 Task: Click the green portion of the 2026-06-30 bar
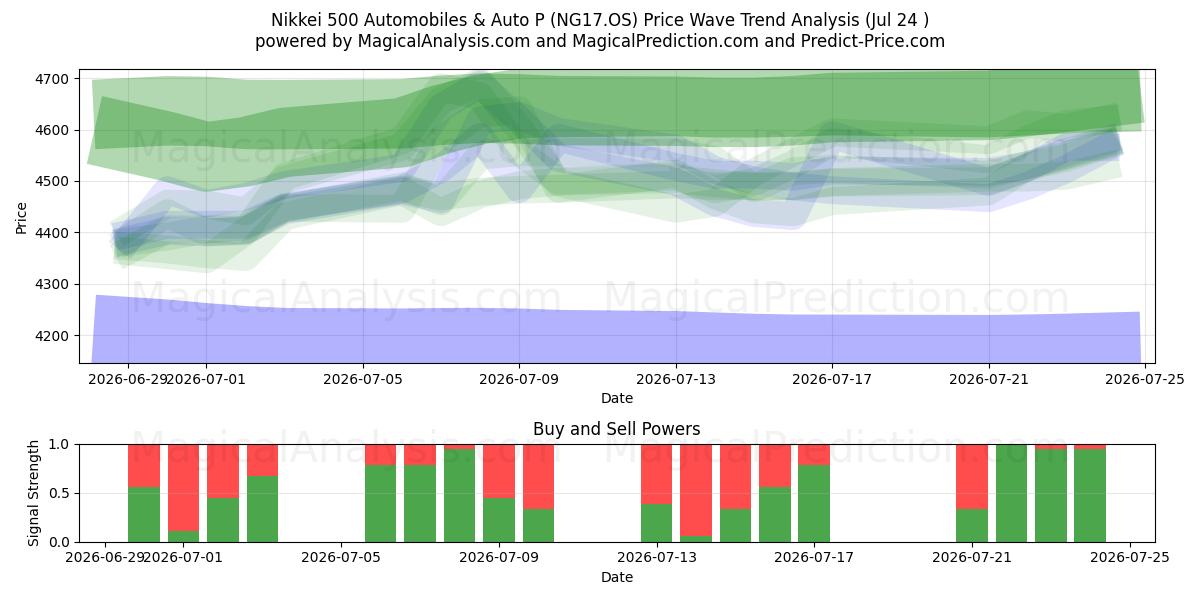(x=144, y=514)
